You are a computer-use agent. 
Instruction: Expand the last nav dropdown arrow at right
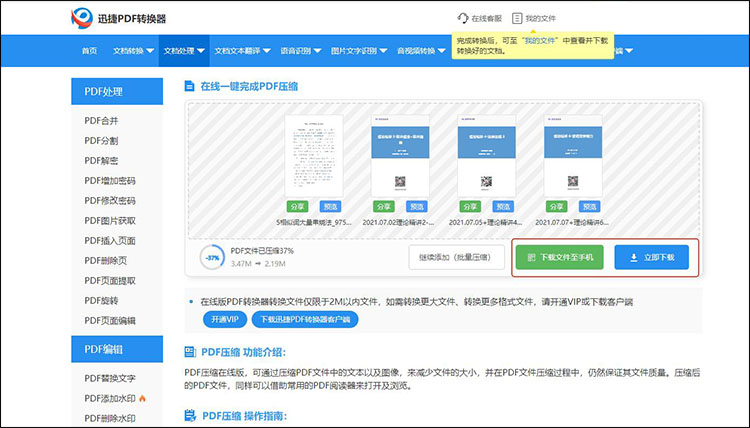click(x=629, y=51)
